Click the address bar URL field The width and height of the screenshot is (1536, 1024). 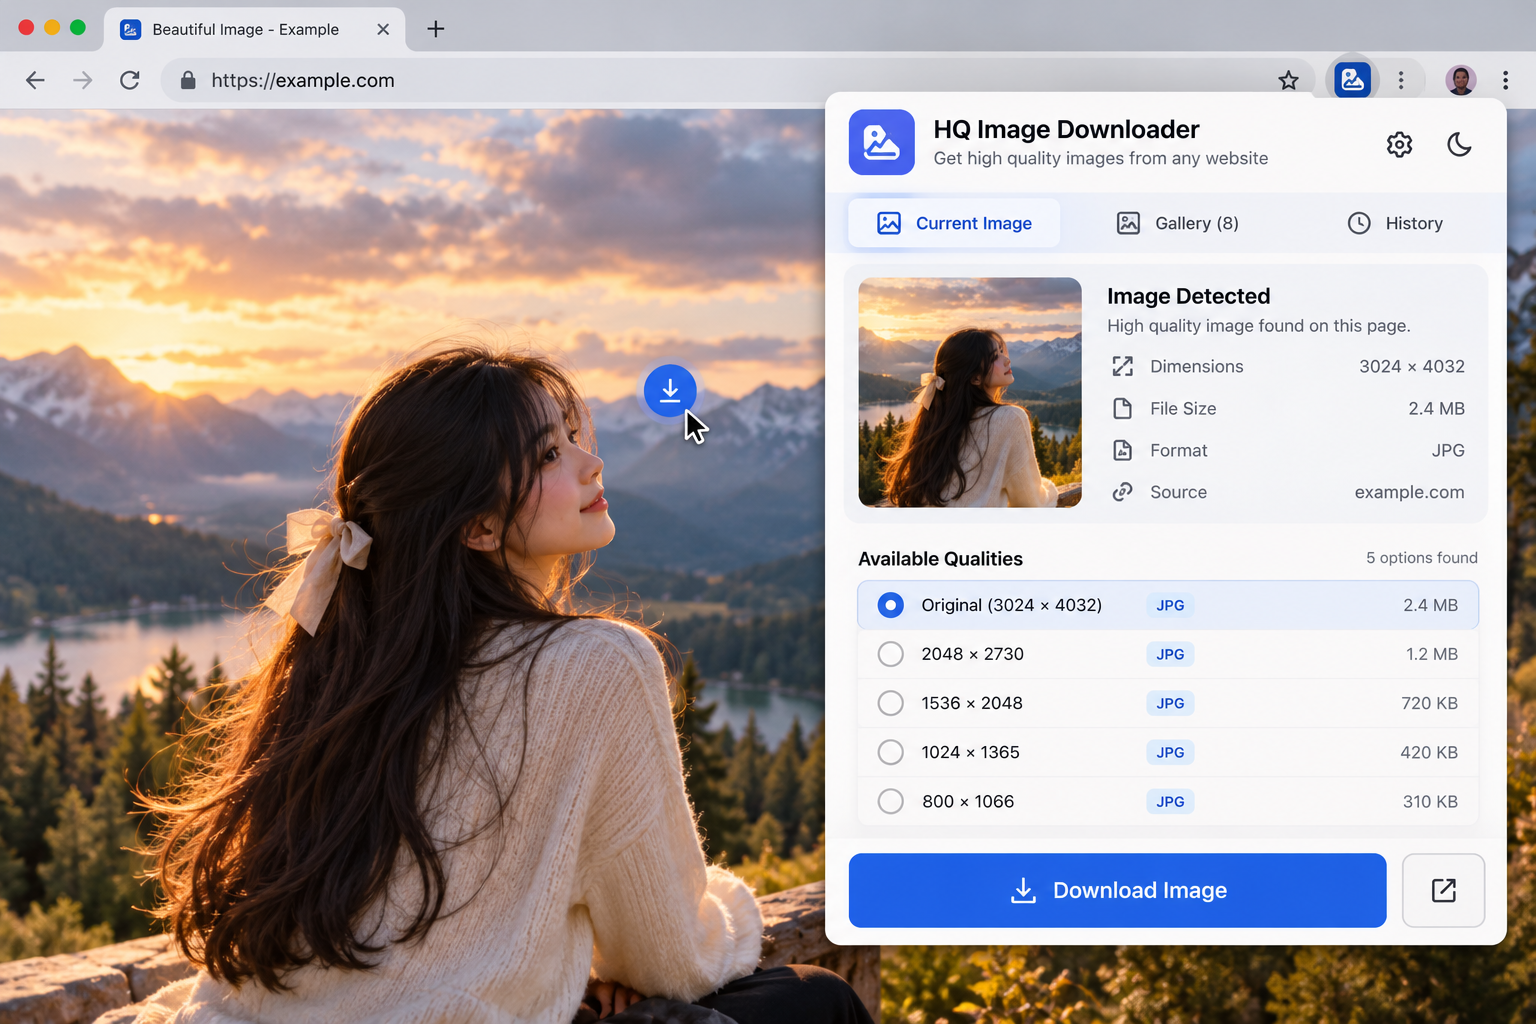coord(740,80)
